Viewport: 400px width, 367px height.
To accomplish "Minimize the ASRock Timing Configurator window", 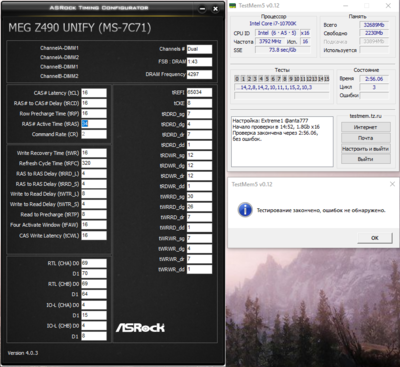I will pyautogui.click(x=202, y=9).
